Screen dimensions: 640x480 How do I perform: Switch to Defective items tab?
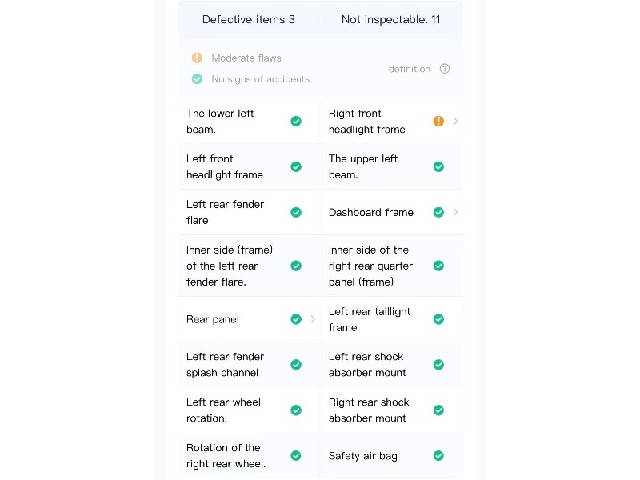(249, 19)
